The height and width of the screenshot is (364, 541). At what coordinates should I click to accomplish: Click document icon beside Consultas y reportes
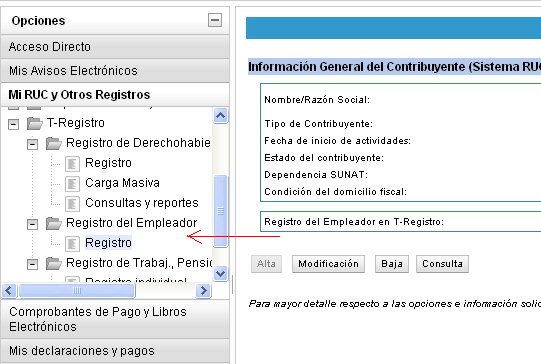click(72, 204)
